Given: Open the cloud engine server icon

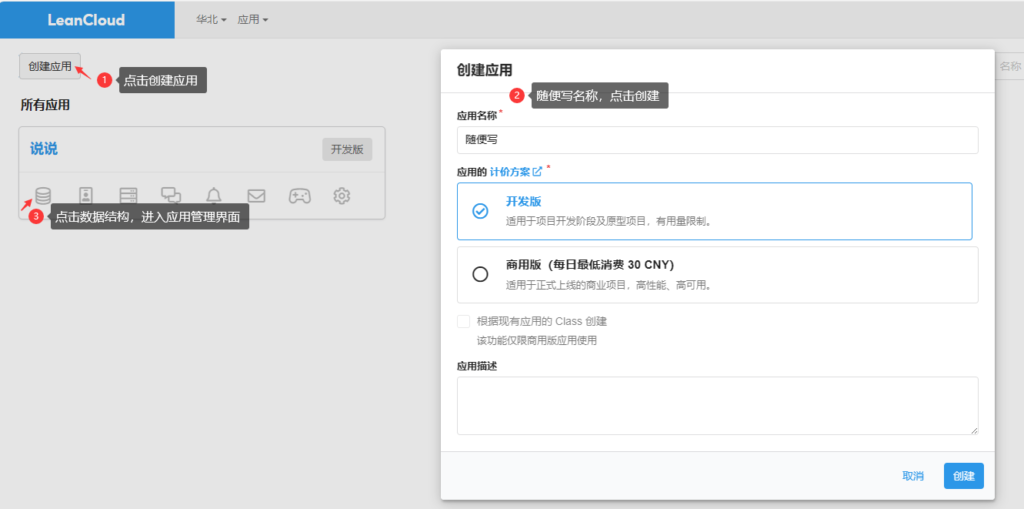Looking at the screenshot, I should click(x=128, y=196).
